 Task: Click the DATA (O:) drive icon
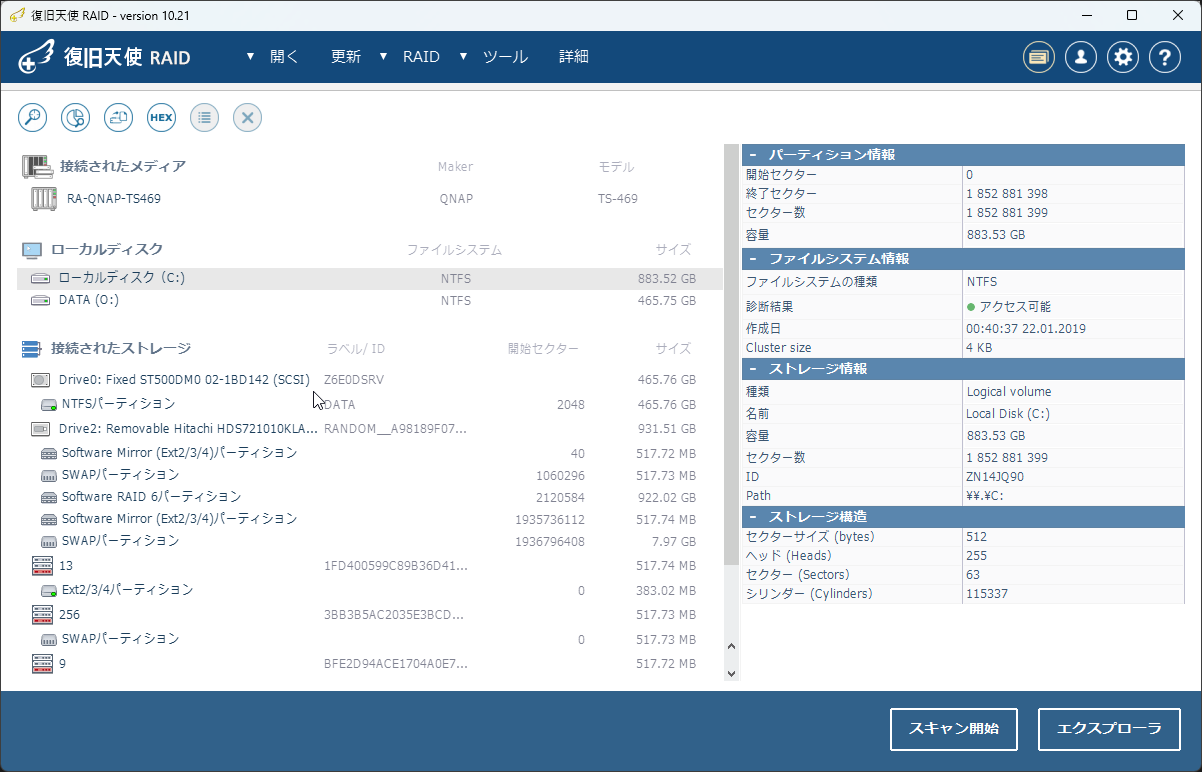40,300
